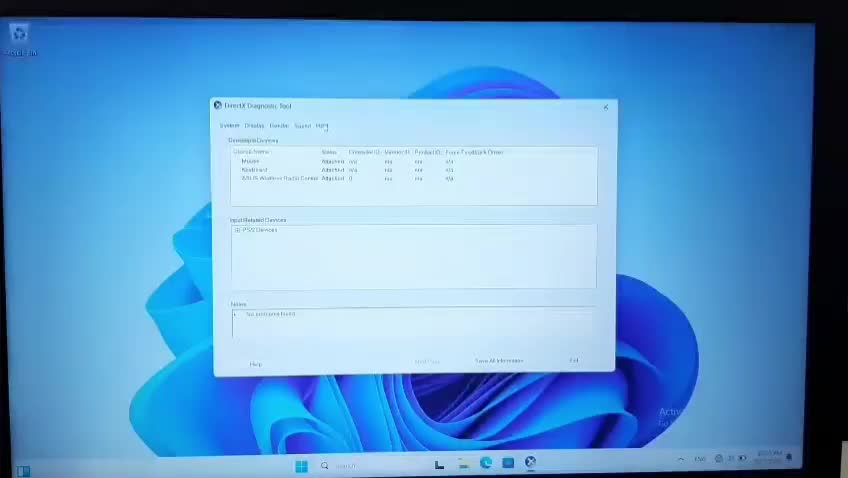Click the Vendor ID column header
848x478 pixels.
point(397,152)
